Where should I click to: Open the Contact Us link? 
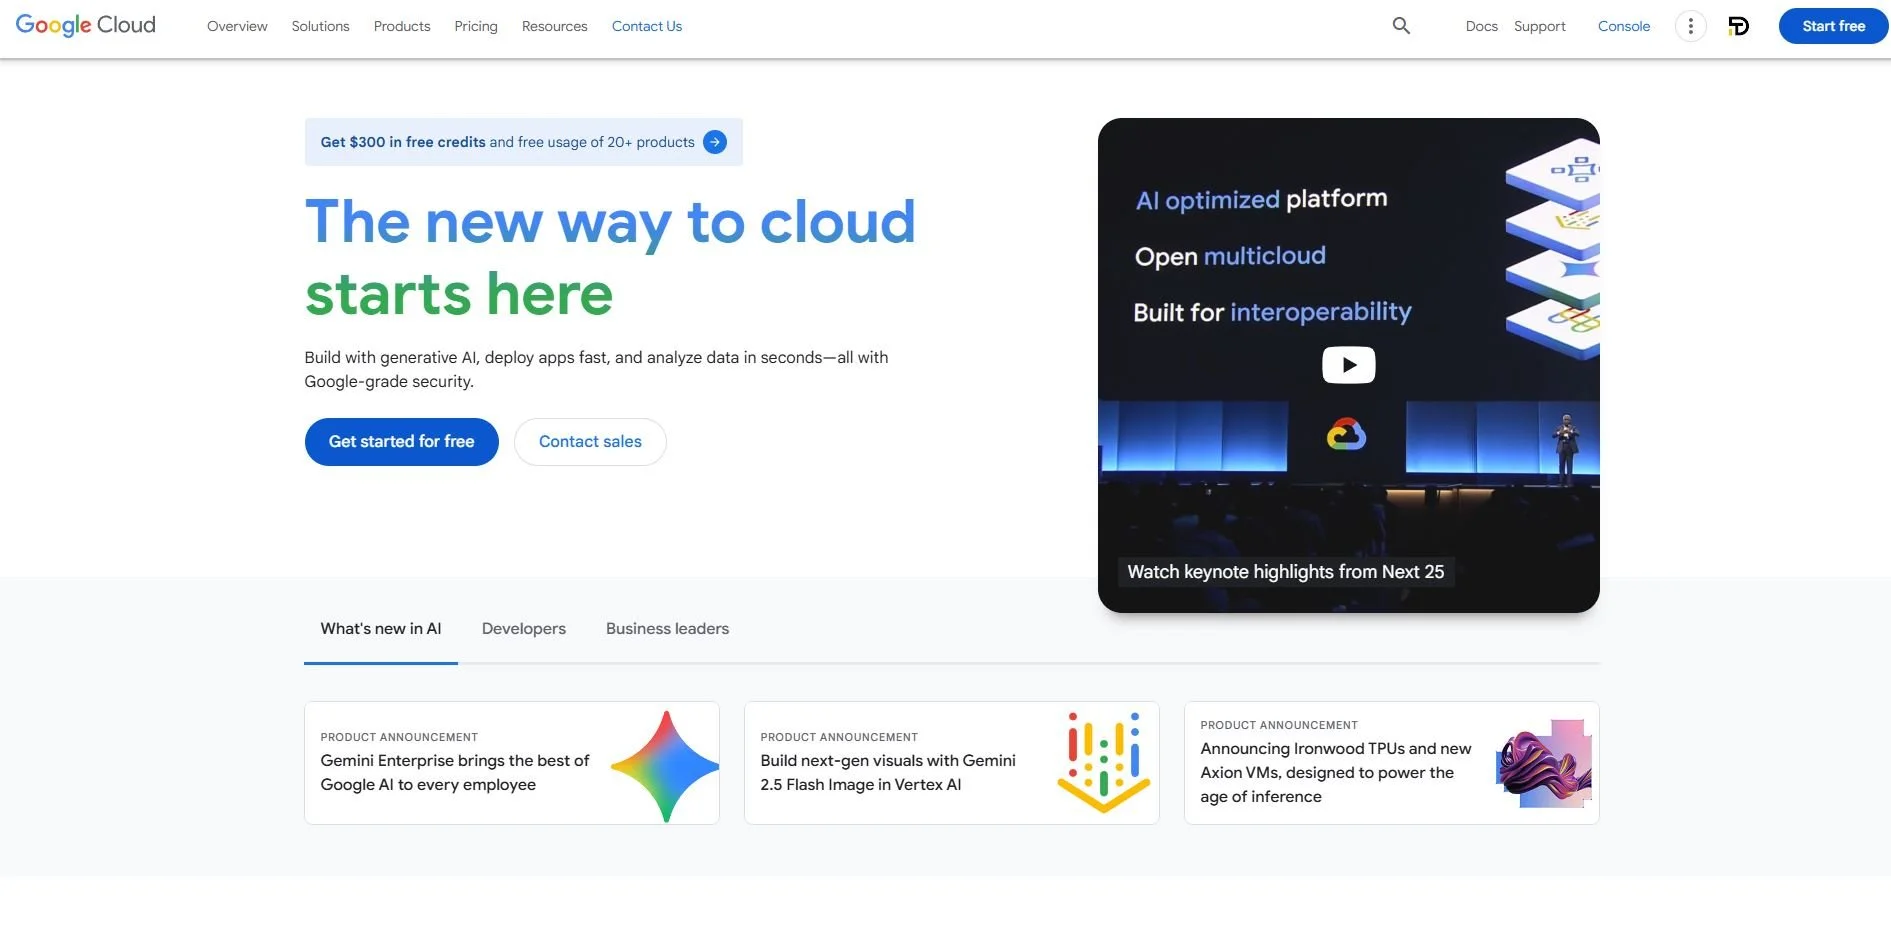pyautogui.click(x=647, y=26)
